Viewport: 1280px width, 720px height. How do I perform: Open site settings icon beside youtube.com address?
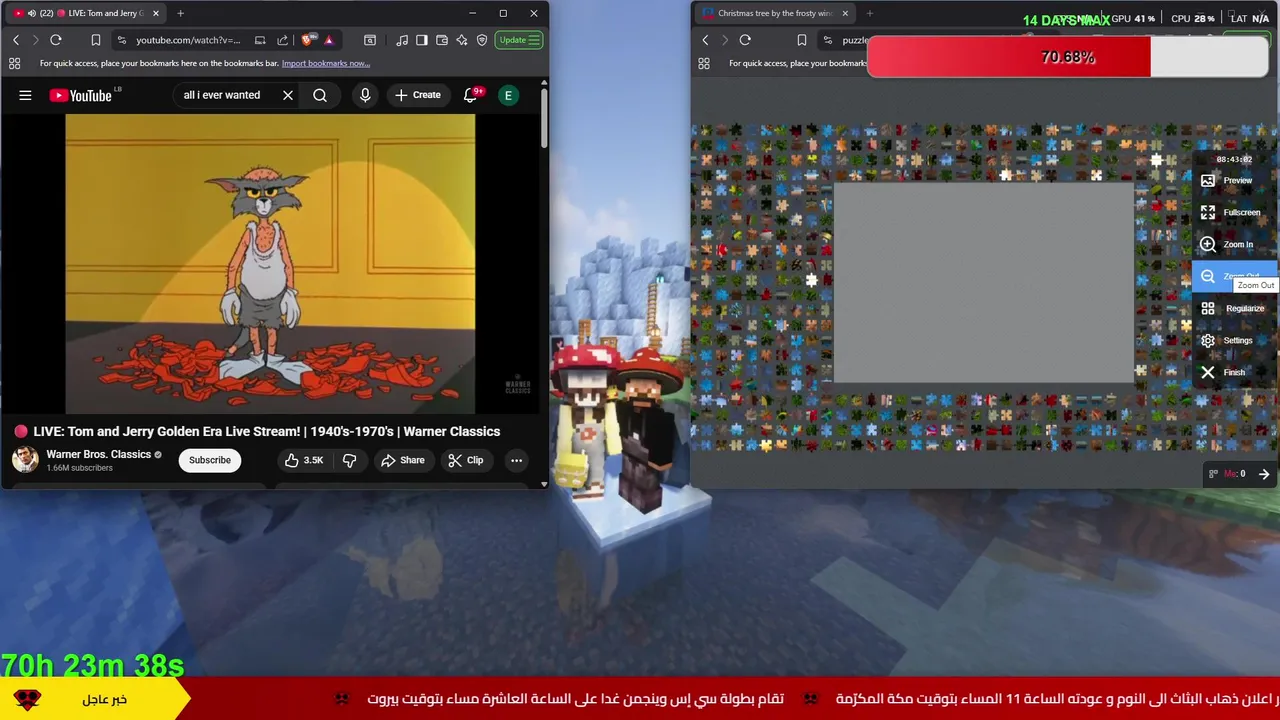point(121,40)
